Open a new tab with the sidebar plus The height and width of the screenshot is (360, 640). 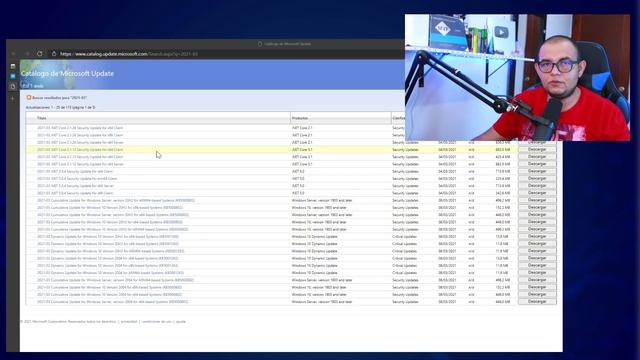click(13, 98)
